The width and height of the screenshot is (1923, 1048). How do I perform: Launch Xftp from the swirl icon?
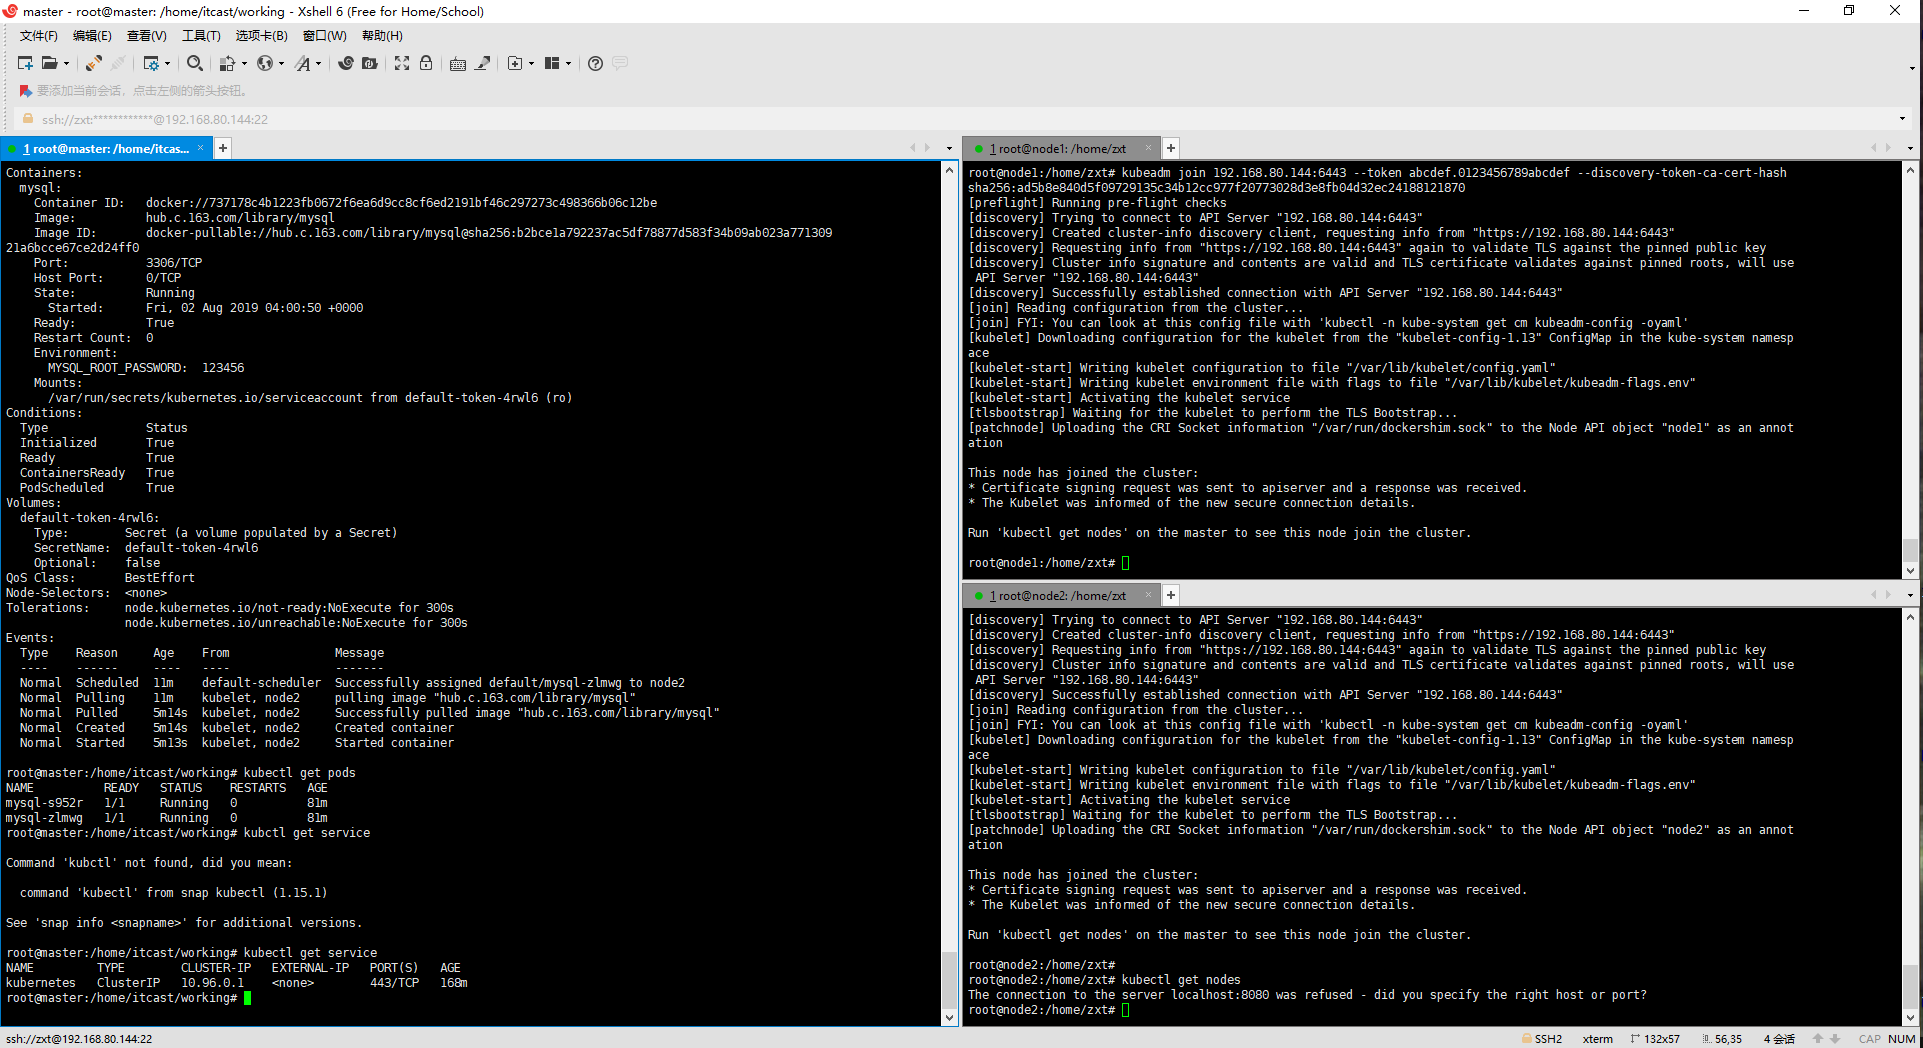(x=346, y=63)
